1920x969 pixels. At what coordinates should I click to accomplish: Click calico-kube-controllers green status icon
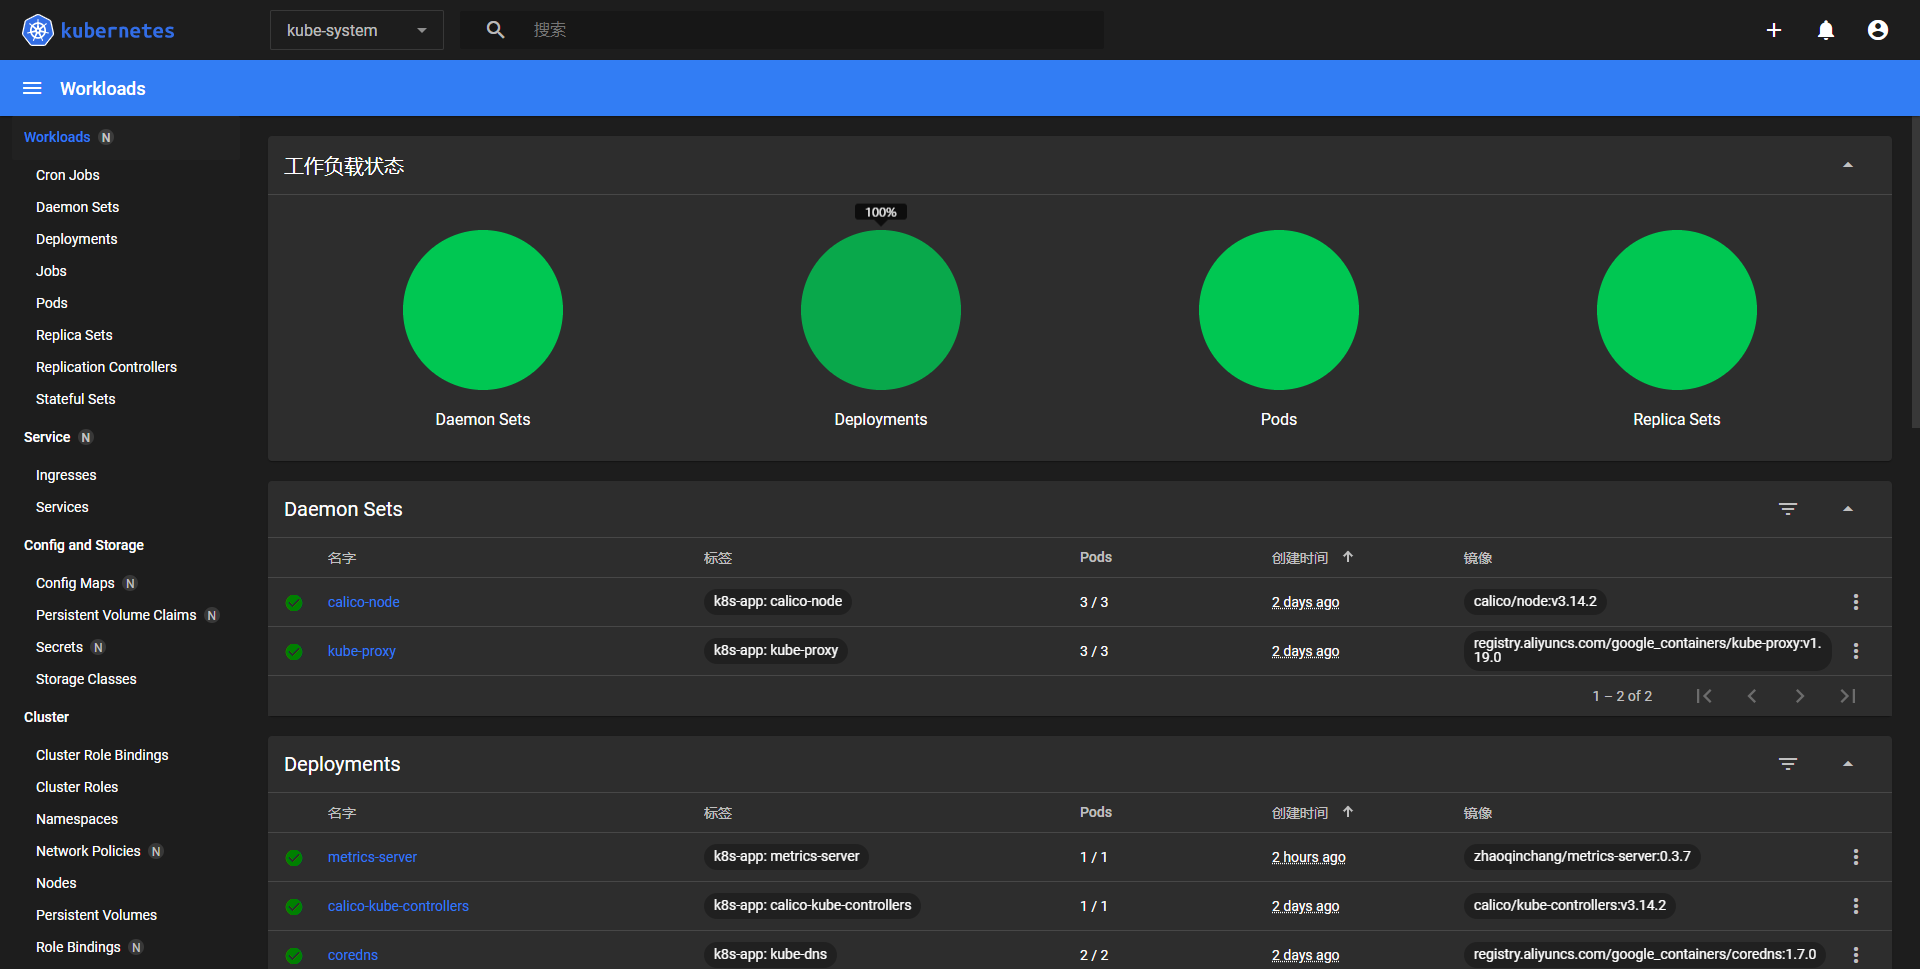294,906
